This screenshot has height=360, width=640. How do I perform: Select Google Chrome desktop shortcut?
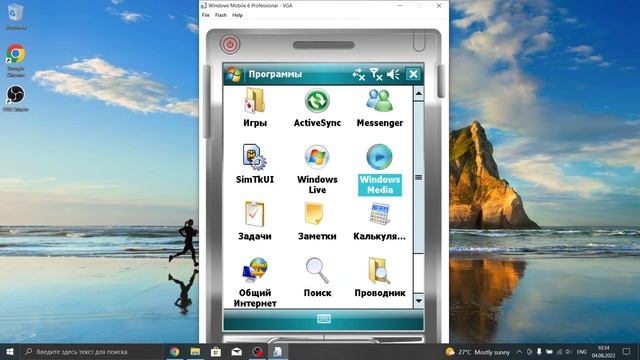click(x=16, y=60)
